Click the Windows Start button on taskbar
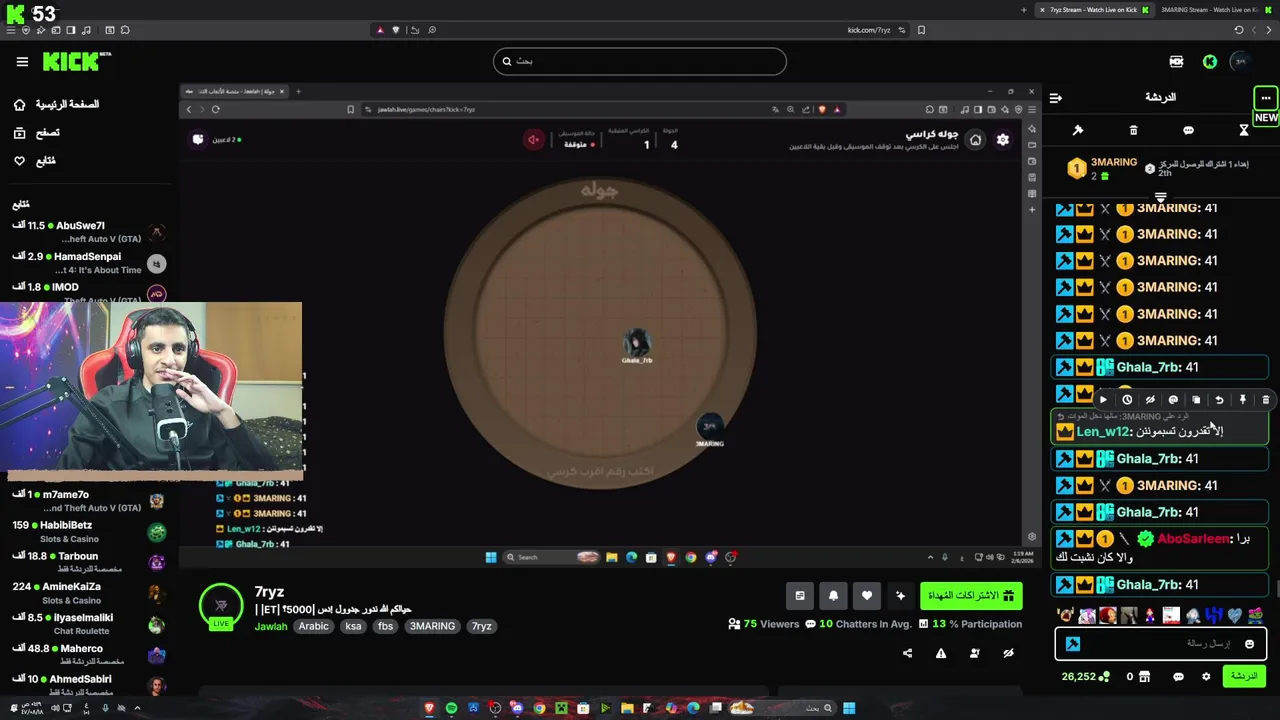The image size is (1280, 720). tap(849, 708)
